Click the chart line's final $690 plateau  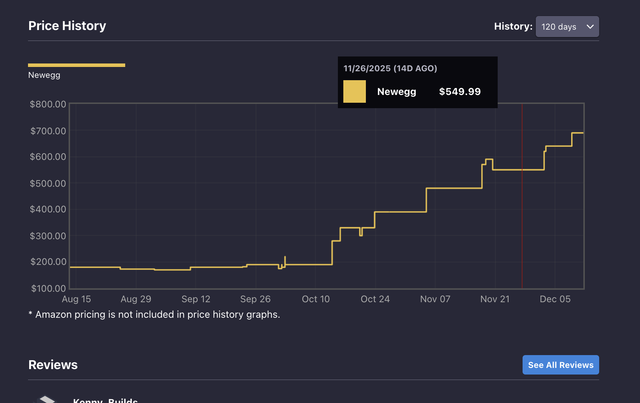[x=578, y=133]
